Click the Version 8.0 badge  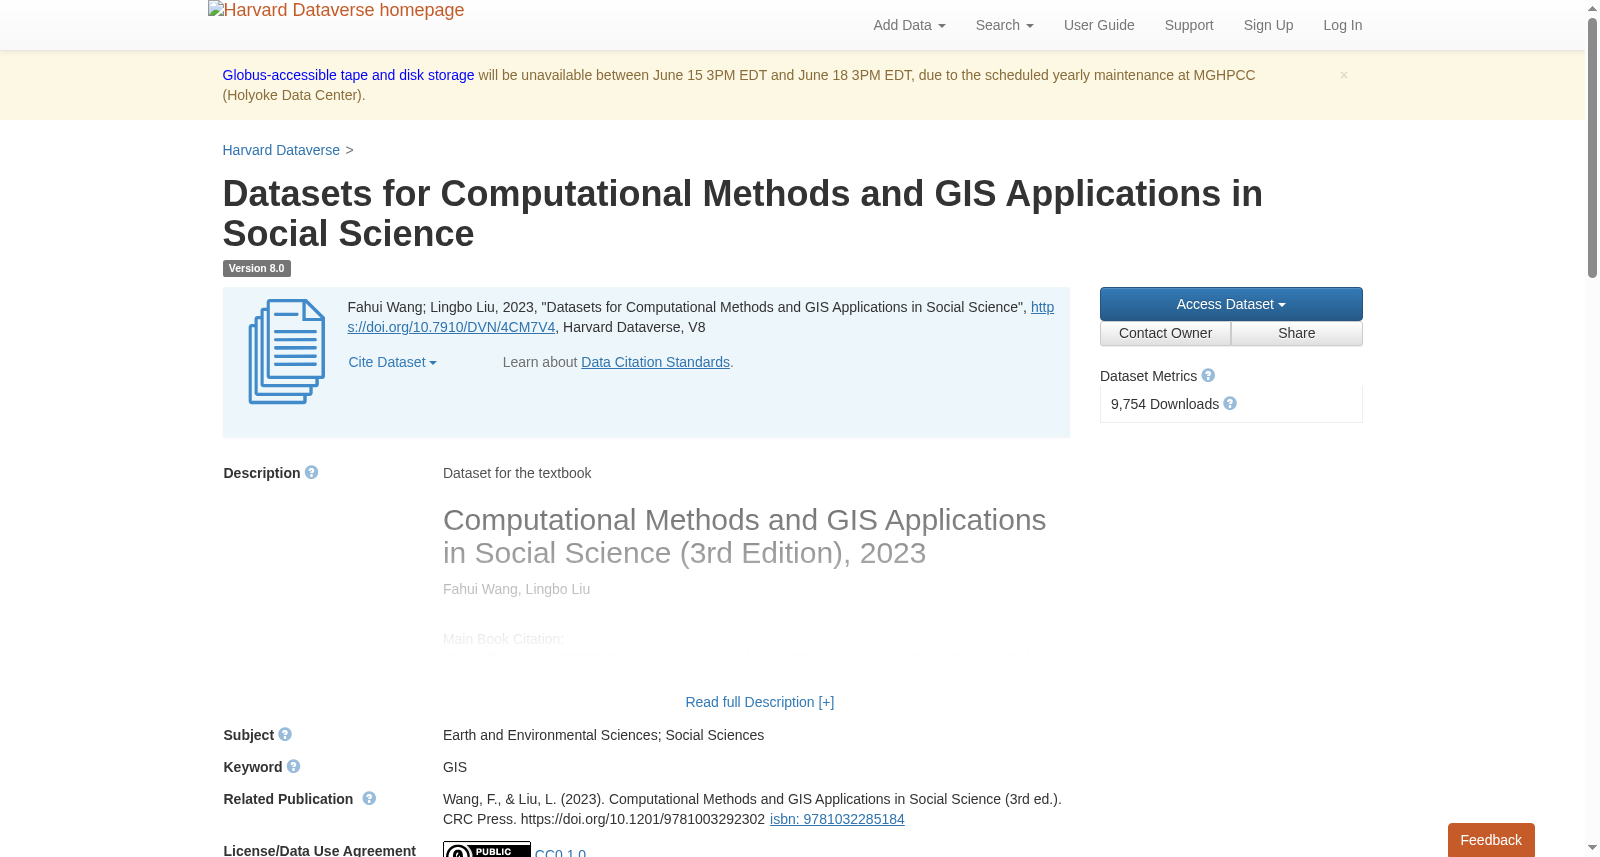(x=256, y=268)
